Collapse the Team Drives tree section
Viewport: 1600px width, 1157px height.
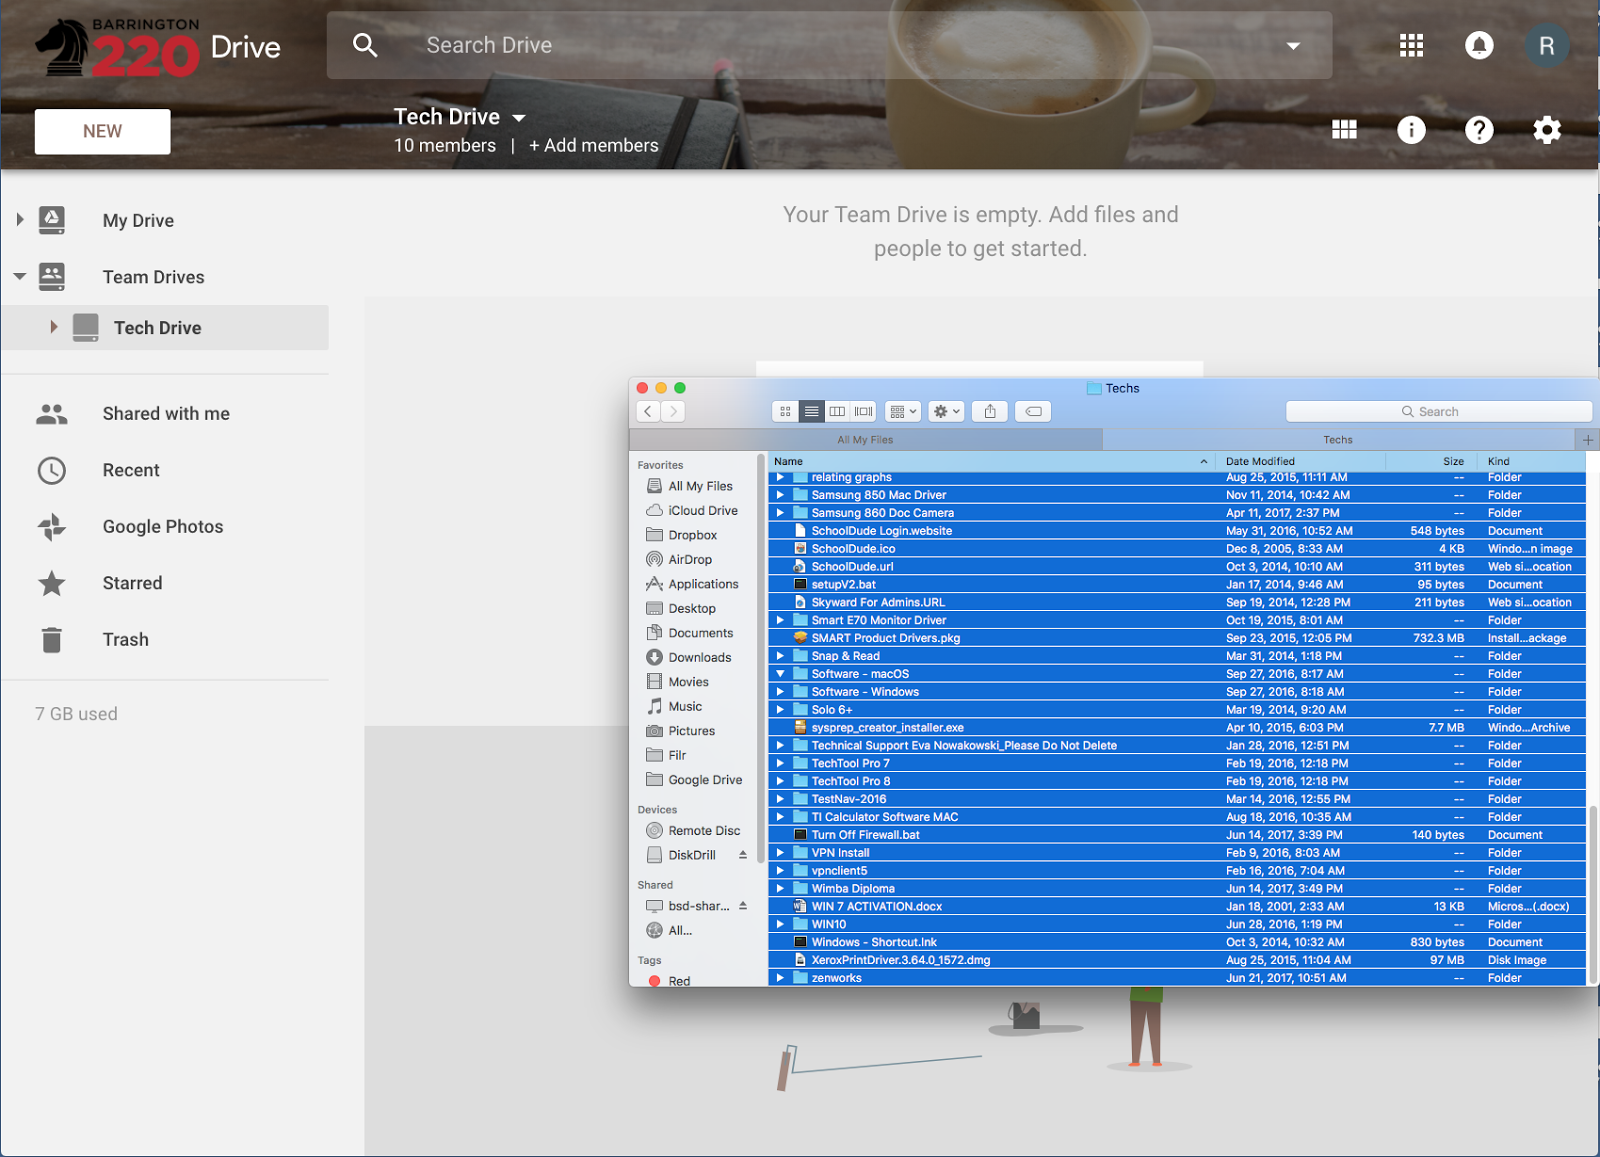20,276
